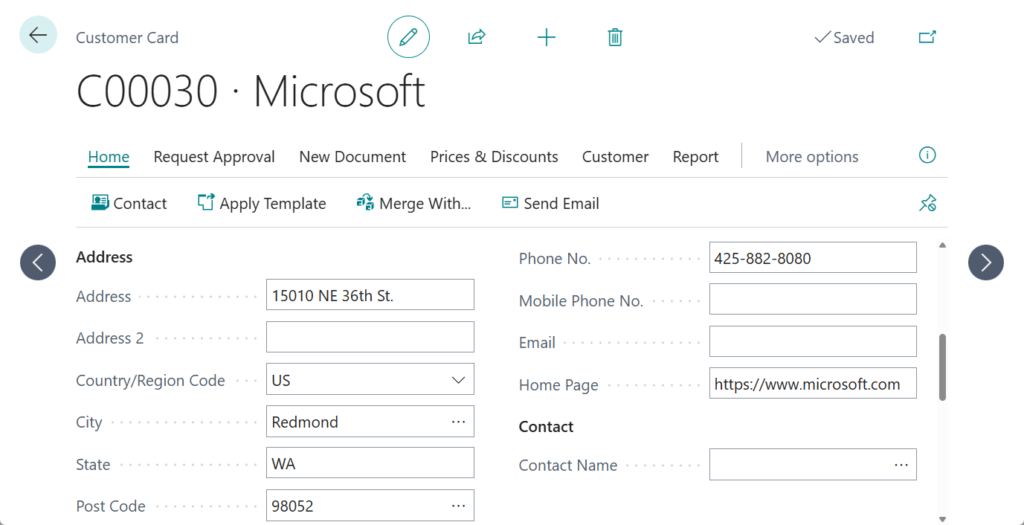
Task: Open the Prices & Discounts menu
Action: point(494,157)
